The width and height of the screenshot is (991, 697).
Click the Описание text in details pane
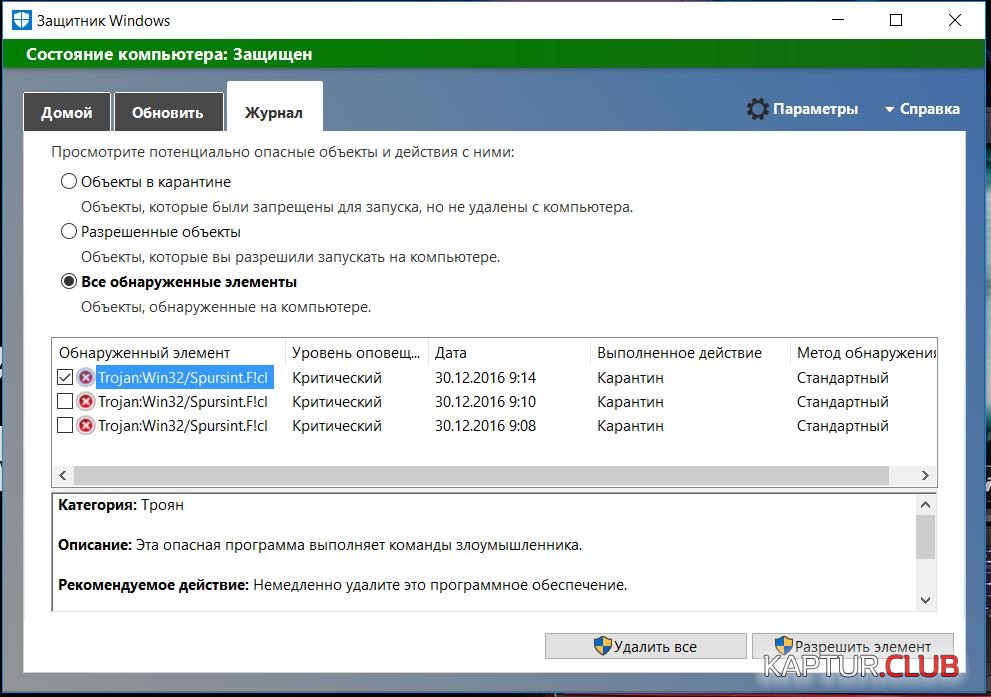(320, 545)
